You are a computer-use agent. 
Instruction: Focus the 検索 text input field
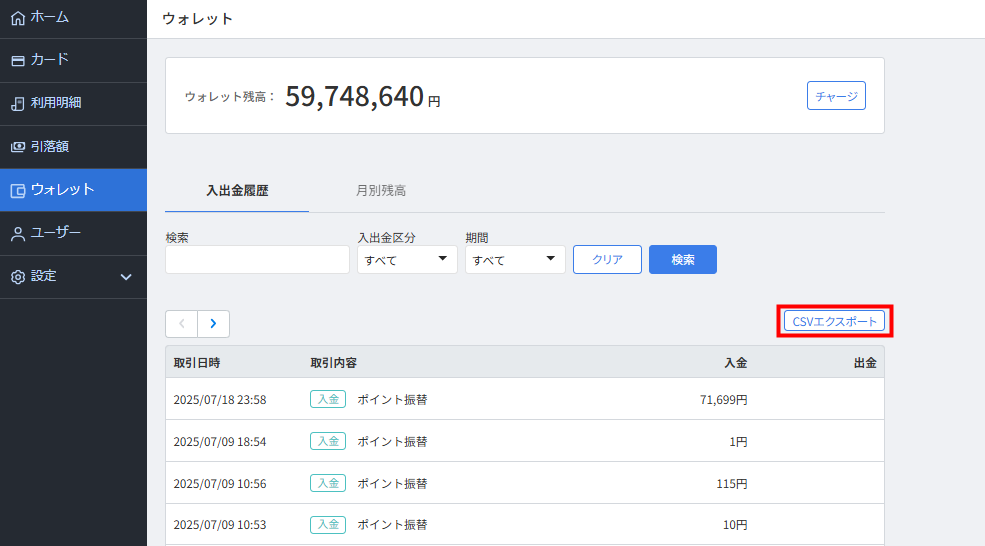click(x=257, y=259)
